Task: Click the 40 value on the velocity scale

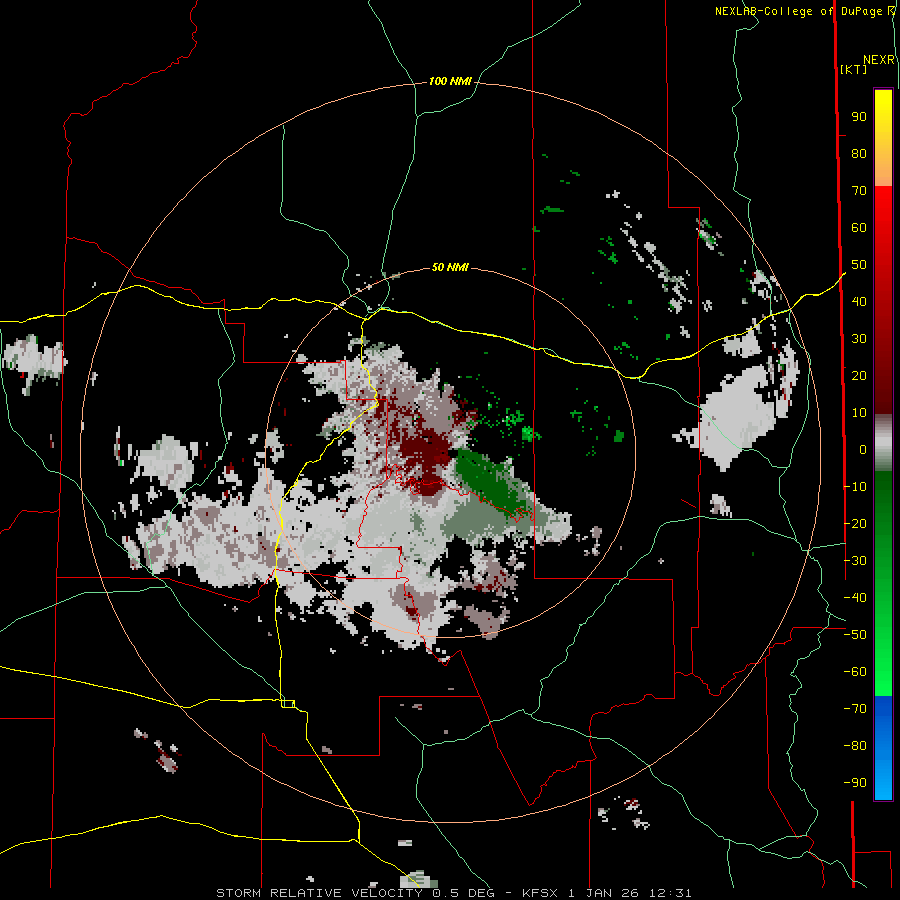Action: [859, 302]
